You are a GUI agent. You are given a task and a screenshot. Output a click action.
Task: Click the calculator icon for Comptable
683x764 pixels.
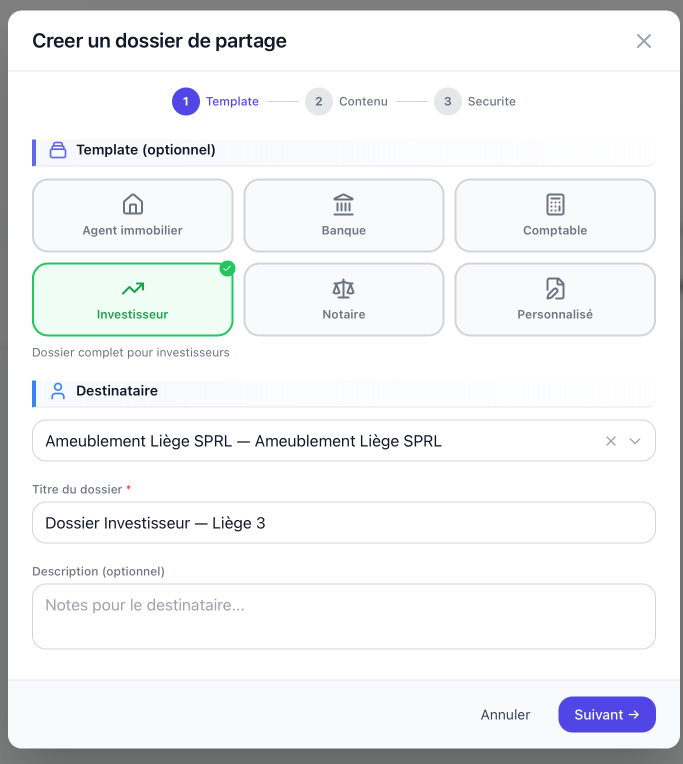(555, 204)
